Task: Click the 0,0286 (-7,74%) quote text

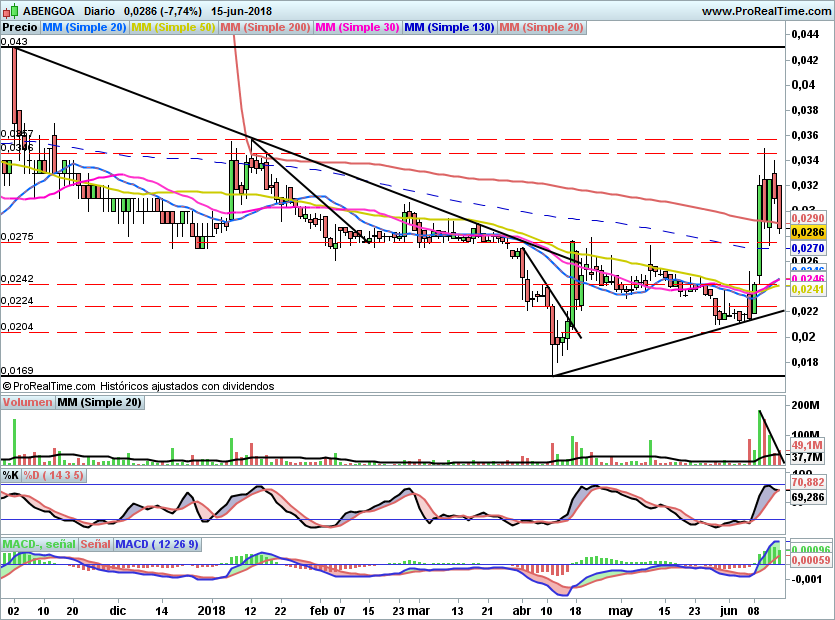Action: tap(162, 11)
